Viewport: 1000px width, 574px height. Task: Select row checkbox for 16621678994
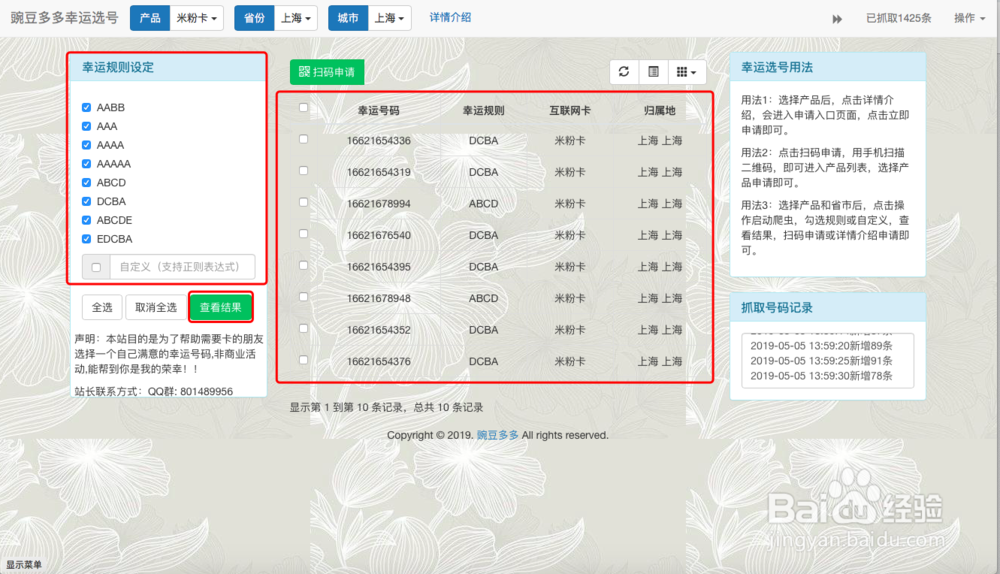point(304,202)
